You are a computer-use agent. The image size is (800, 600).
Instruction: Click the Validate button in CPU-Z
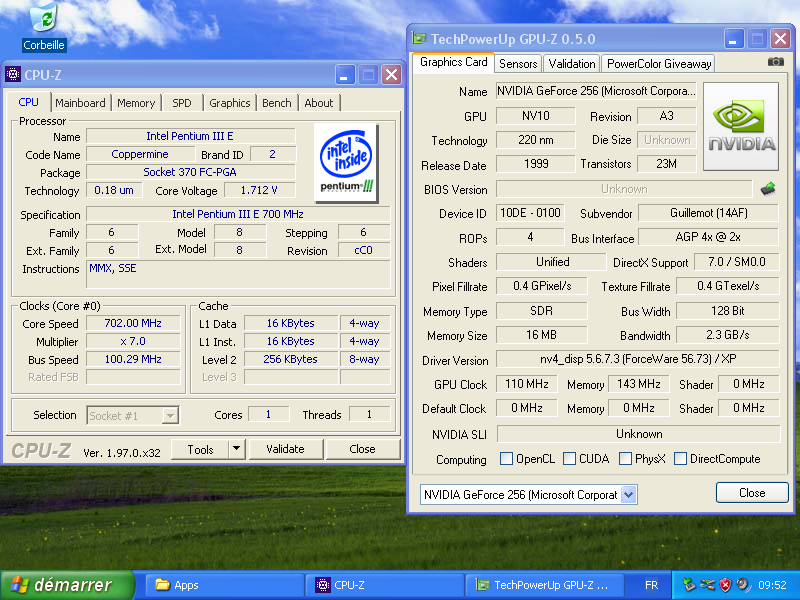tap(285, 449)
